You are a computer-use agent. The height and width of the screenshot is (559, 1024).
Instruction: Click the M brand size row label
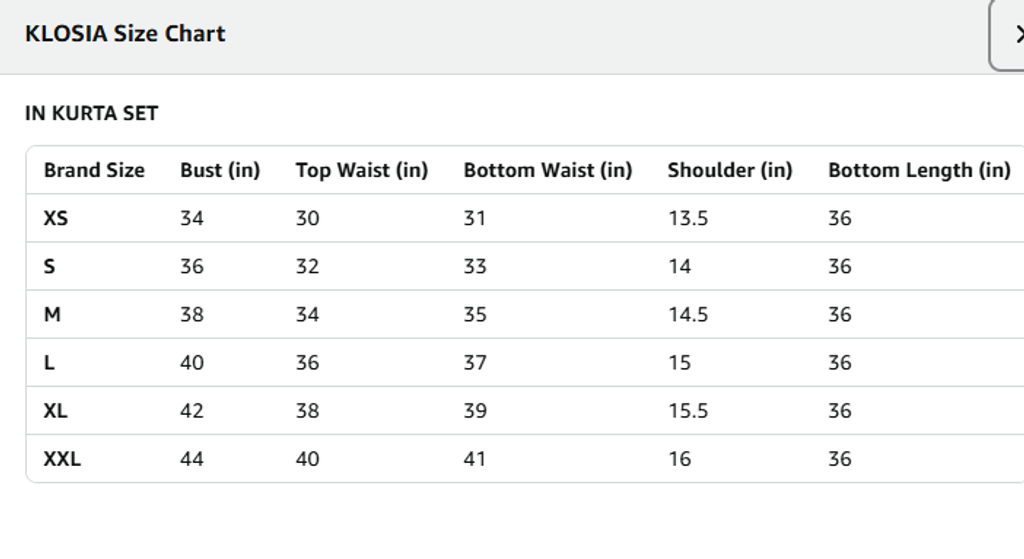click(x=52, y=314)
